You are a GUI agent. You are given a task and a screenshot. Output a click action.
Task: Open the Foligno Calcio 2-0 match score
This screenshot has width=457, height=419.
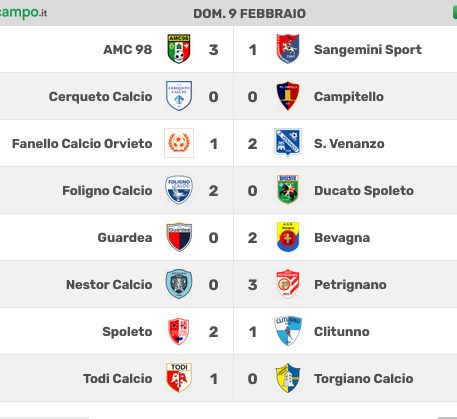pyautogui.click(x=233, y=191)
